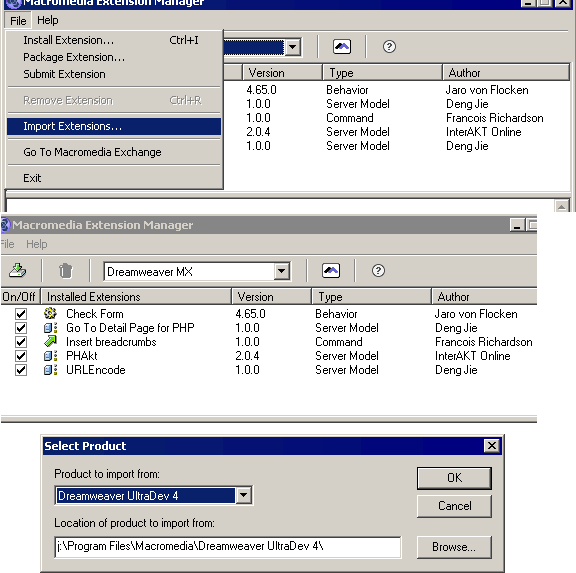
Task: Select Insert breadcrumbs extension name
Action: click(111, 342)
